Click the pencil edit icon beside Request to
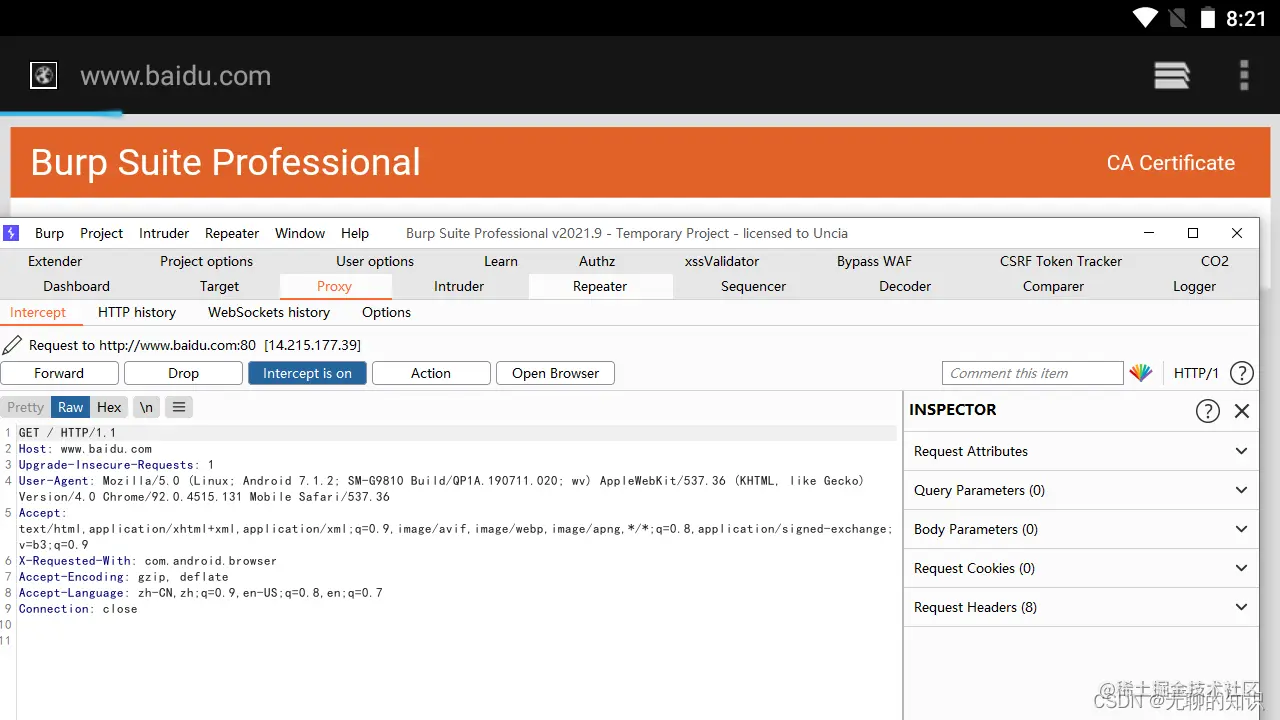Image resolution: width=1280 pixels, height=720 pixels. point(12,345)
